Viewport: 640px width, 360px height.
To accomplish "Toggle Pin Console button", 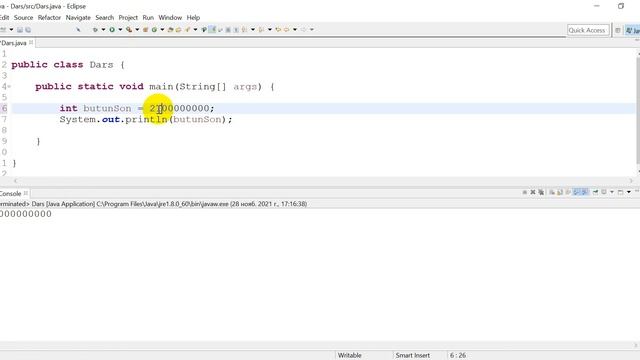I will (x=596, y=192).
